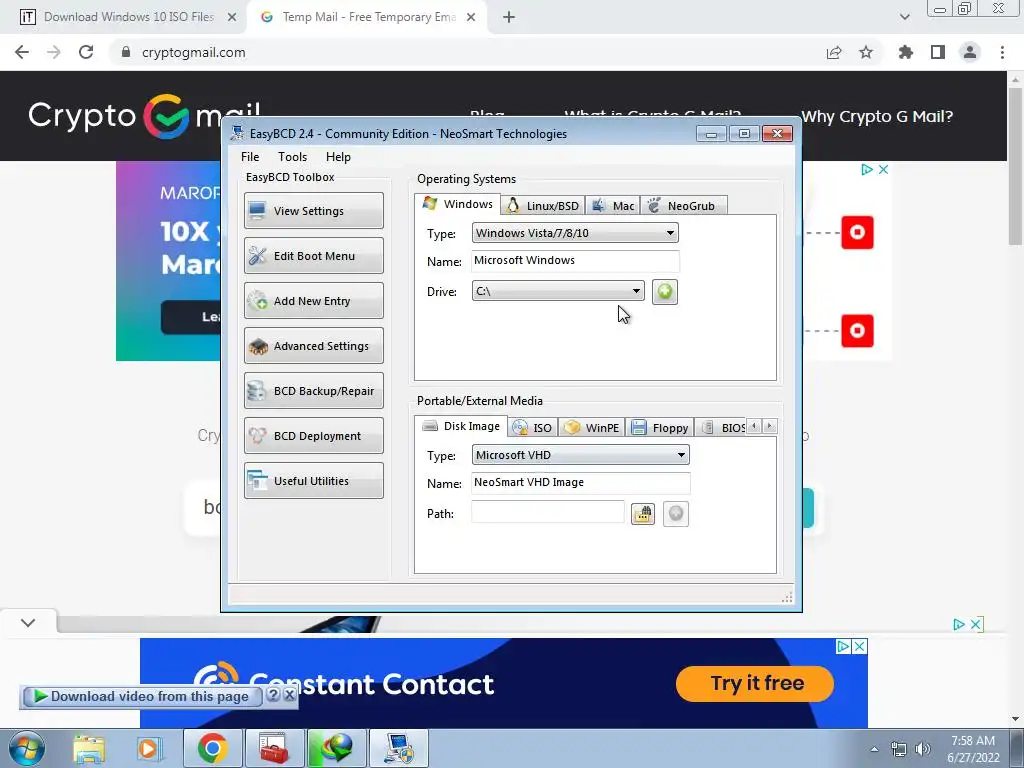Image resolution: width=1024 pixels, height=768 pixels.
Task: Click the Chrome forward arrow
Action: click(x=54, y=52)
